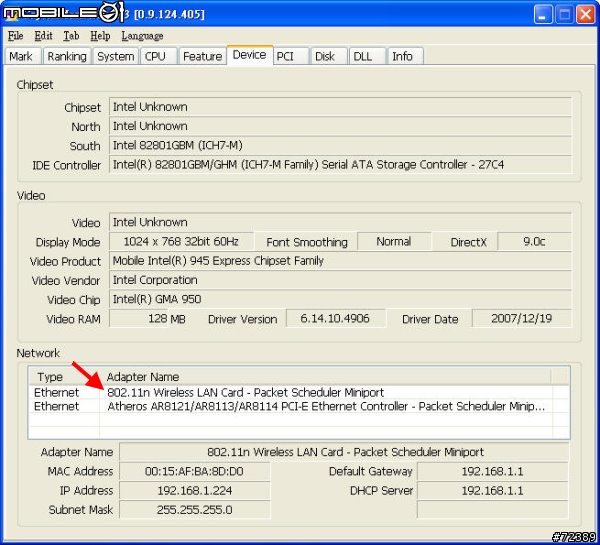Select the Atheros AR8121 Ethernet Controller row
This screenshot has height=545, width=600.
tap(299, 406)
